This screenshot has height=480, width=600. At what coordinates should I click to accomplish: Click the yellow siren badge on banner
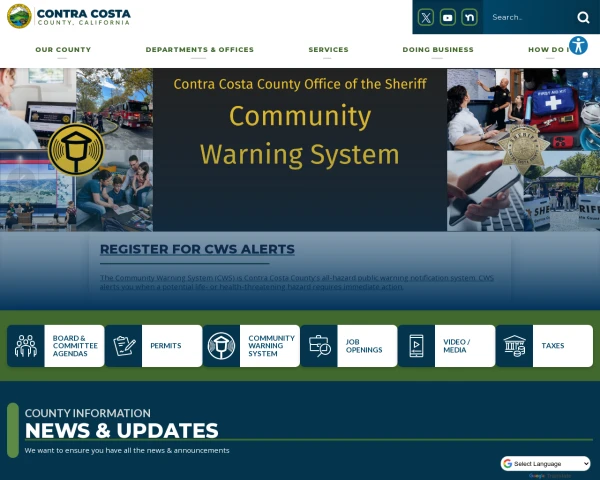click(x=76, y=149)
